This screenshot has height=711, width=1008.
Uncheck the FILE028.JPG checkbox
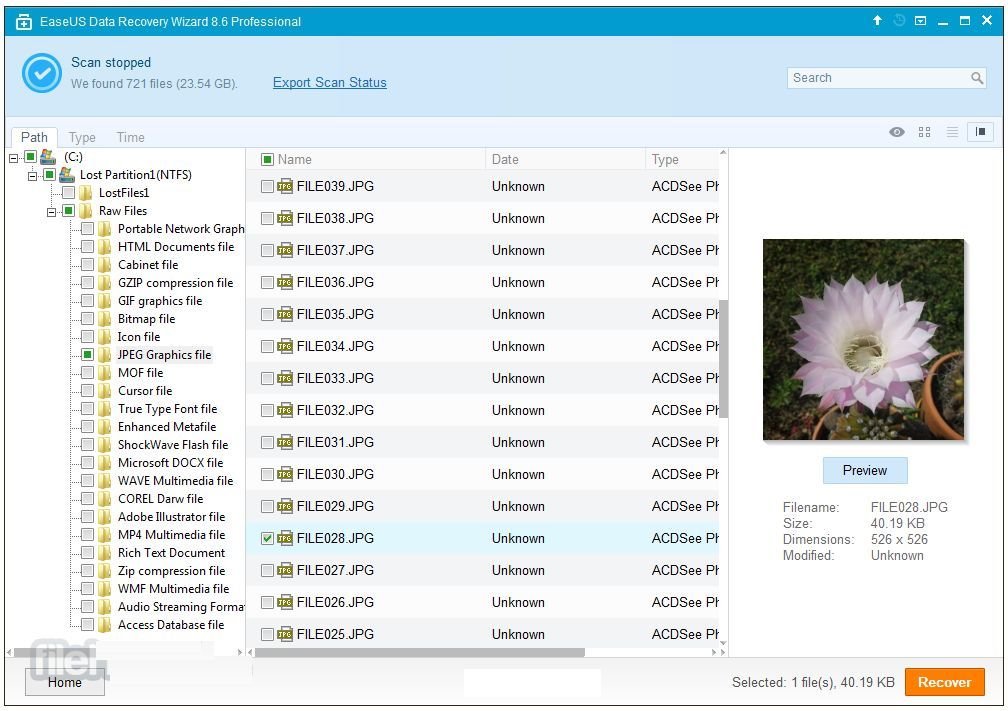[x=267, y=538]
